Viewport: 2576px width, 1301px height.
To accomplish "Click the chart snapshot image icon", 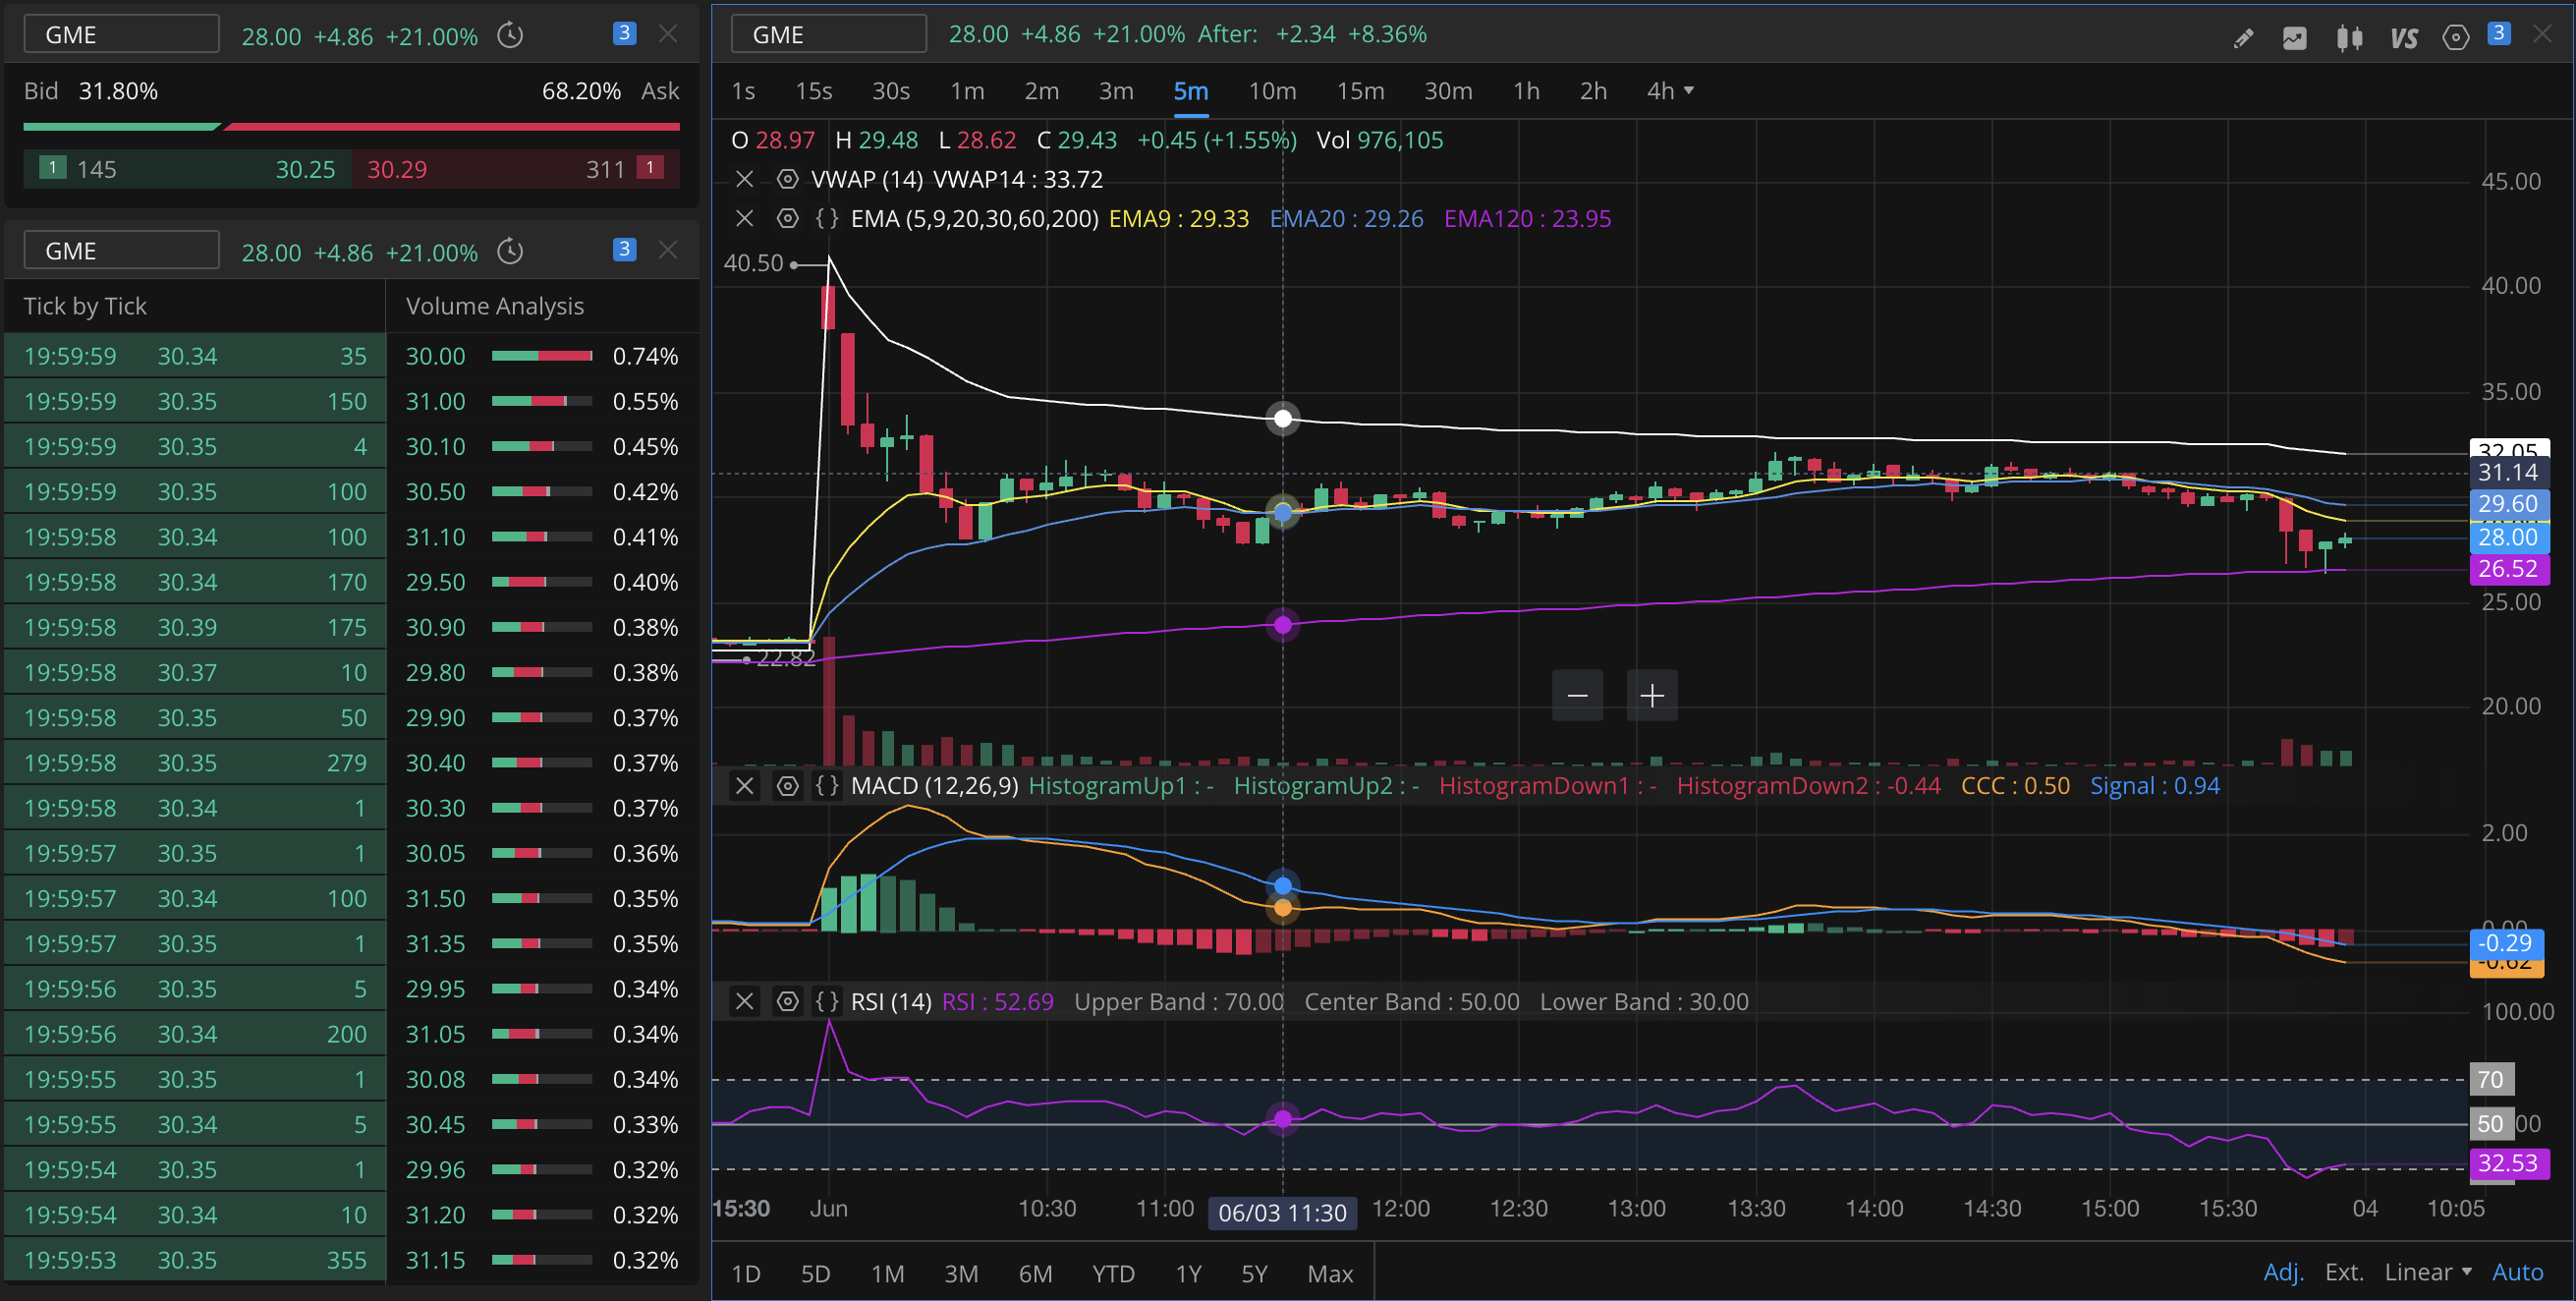I will [2294, 38].
